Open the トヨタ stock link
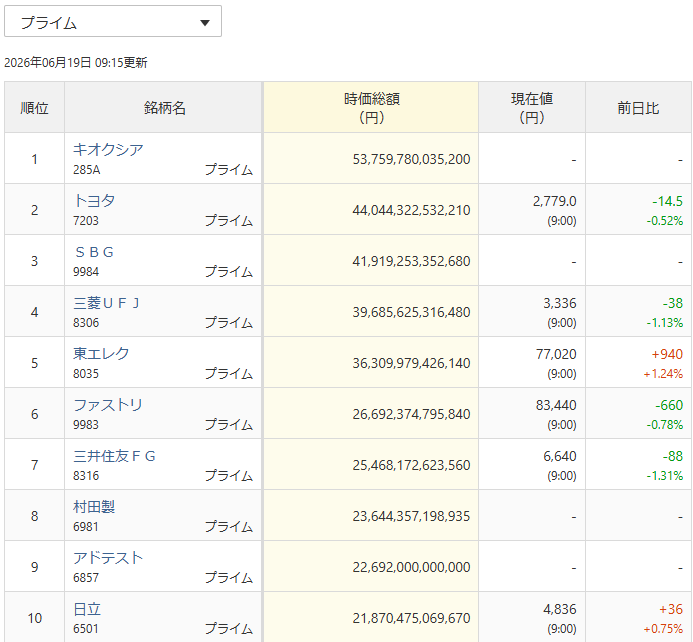Image resolution: width=693 pixels, height=642 pixels. point(94,201)
